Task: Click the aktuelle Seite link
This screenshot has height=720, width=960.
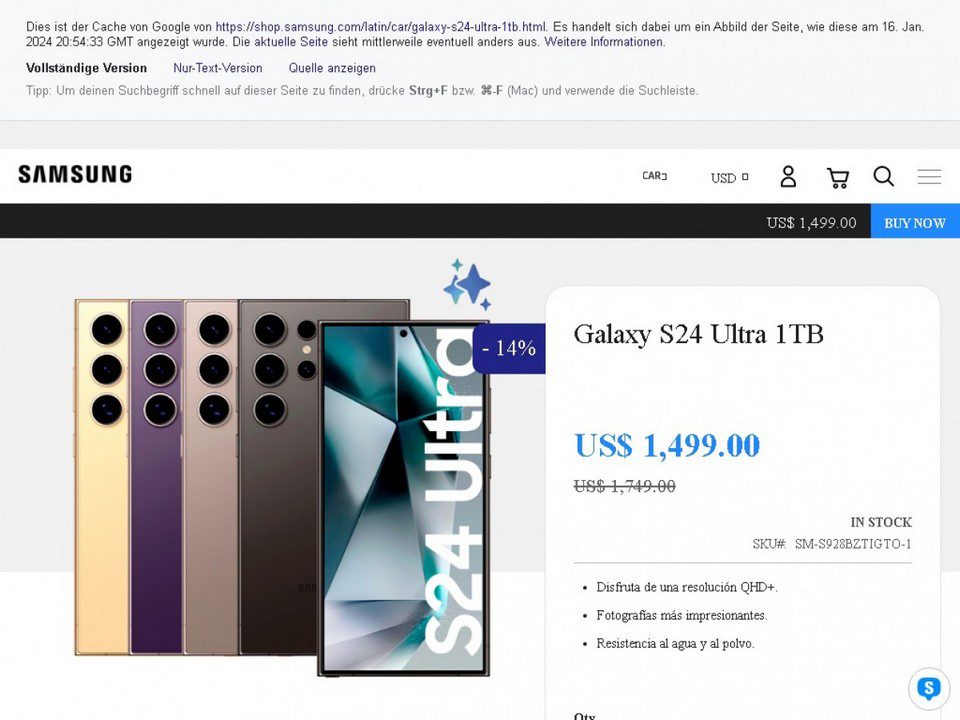Action: click(x=291, y=42)
